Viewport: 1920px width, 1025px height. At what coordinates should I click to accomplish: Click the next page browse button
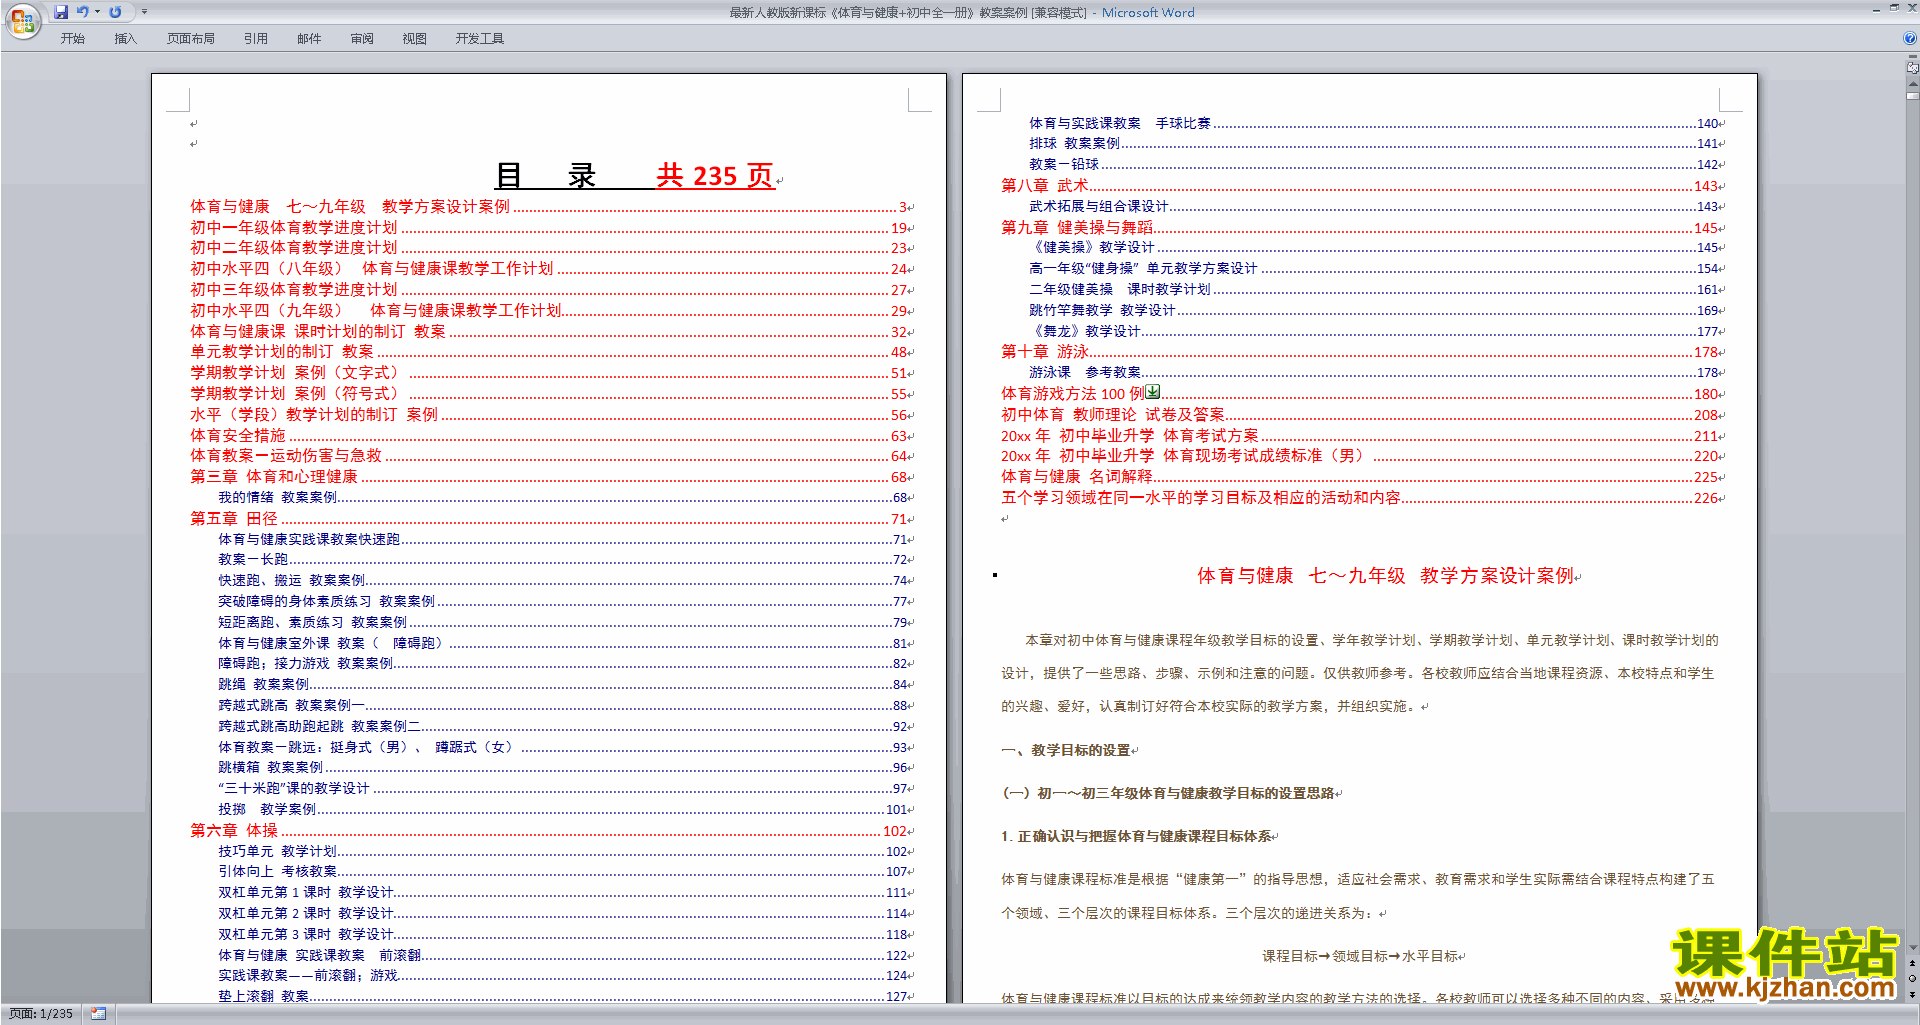[1912, 994]
